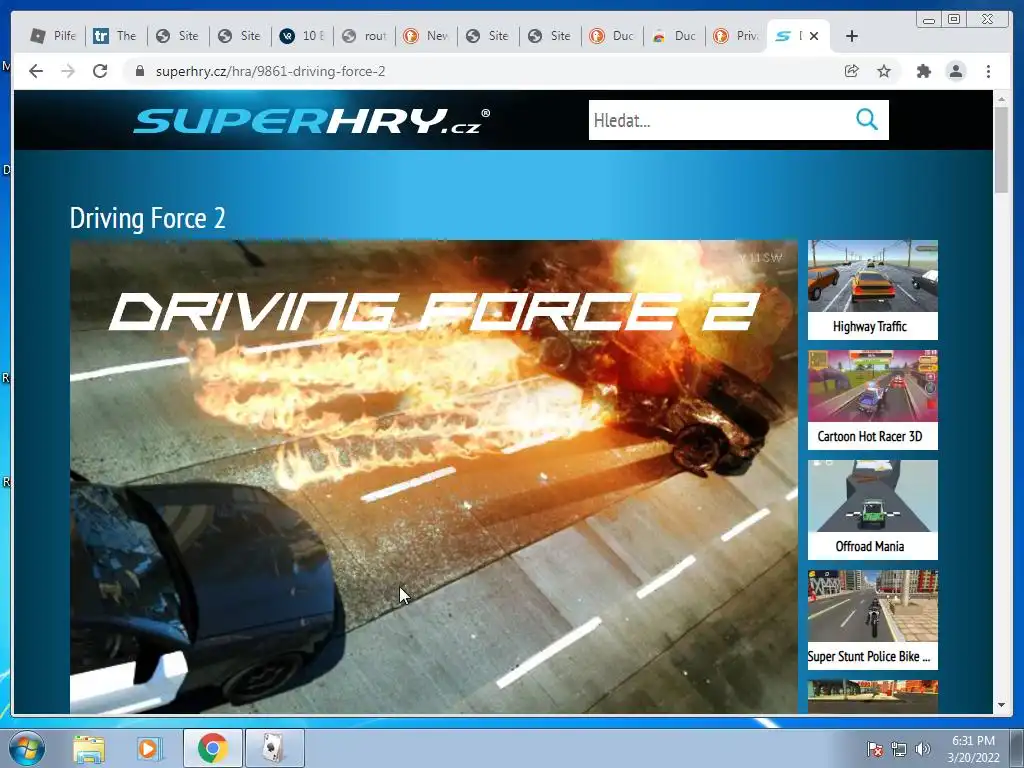1024x768 pixels.
Task: Switch to the 'New' tab
Action: [x=426, y=36]
